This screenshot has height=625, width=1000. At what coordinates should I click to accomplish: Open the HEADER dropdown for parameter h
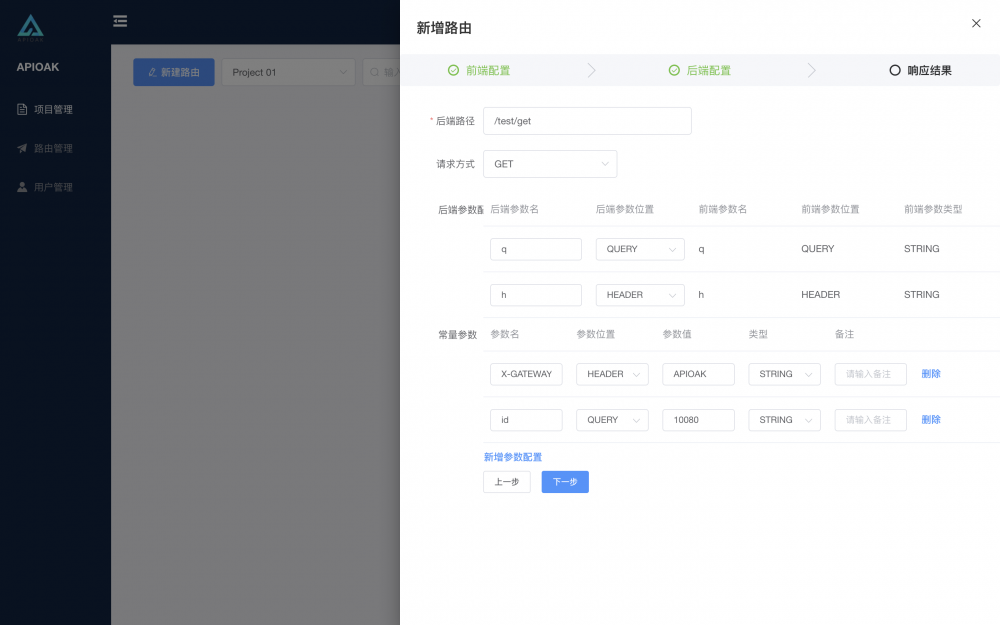pyautogui.click(x=640, y=294)
